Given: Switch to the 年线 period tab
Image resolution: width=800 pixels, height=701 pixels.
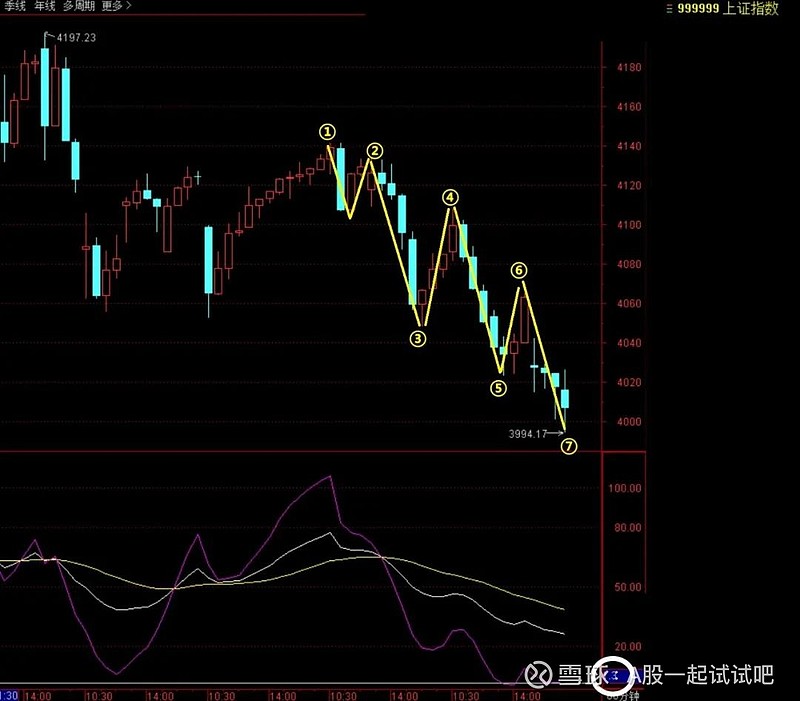Looking at the screenshot, I should point(45,6).
